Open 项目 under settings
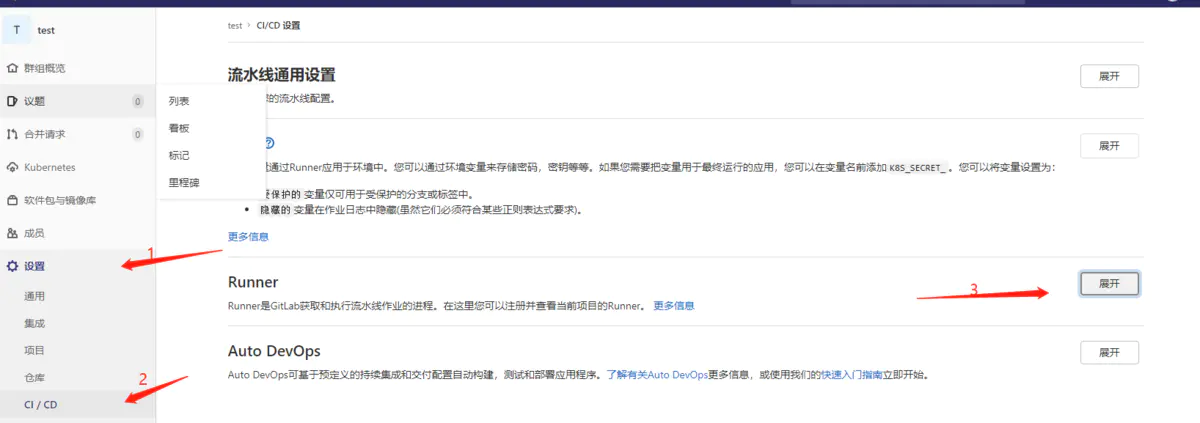1200x423 pixels. 34,350
